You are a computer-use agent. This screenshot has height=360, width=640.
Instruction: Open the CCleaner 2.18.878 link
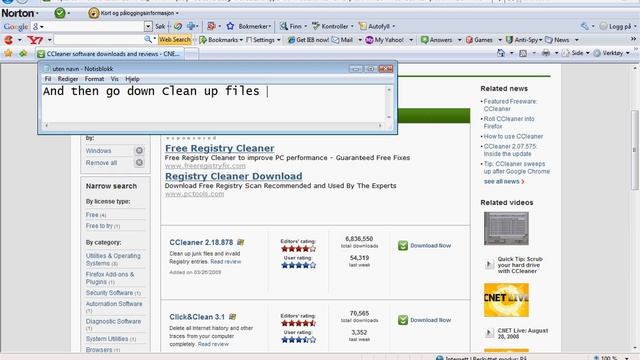coord(201,242)
